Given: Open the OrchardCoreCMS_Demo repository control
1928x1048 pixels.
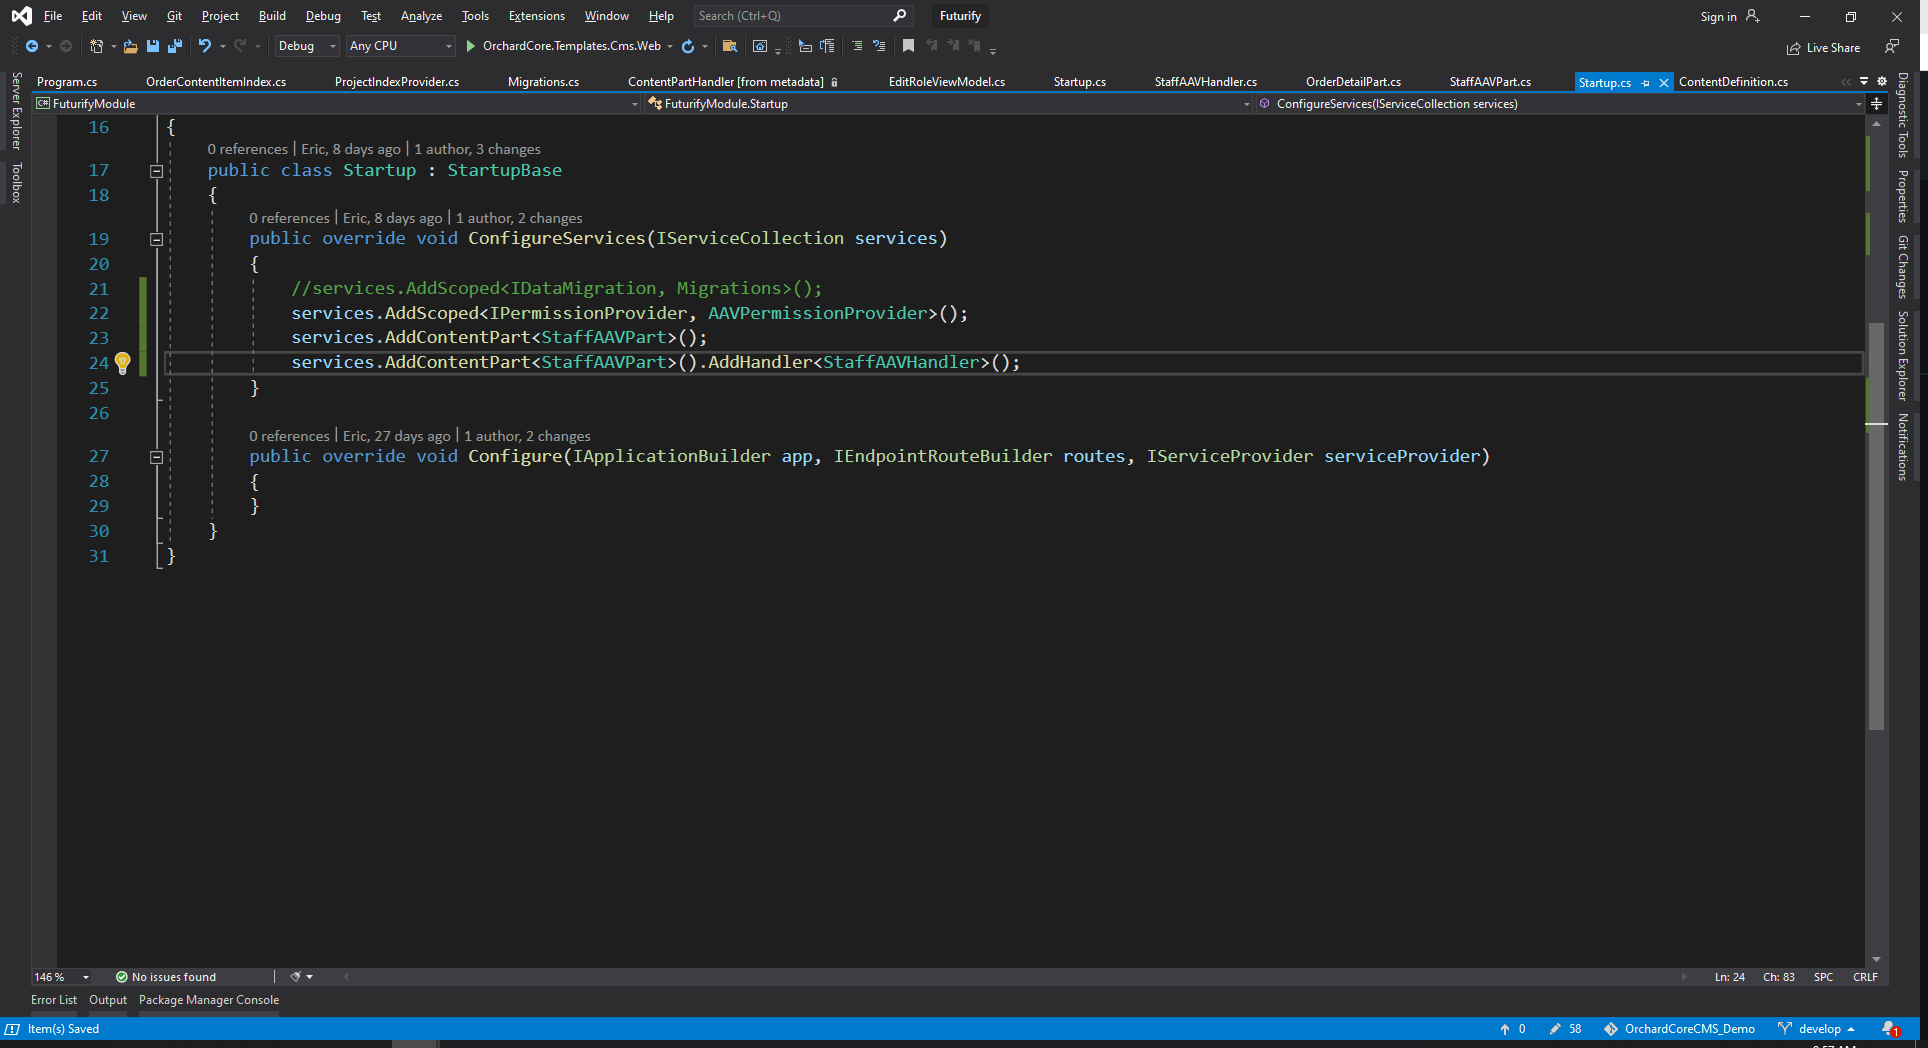Looking at the screenshot, I should pyautogui.click(x=1688, y=1028).
